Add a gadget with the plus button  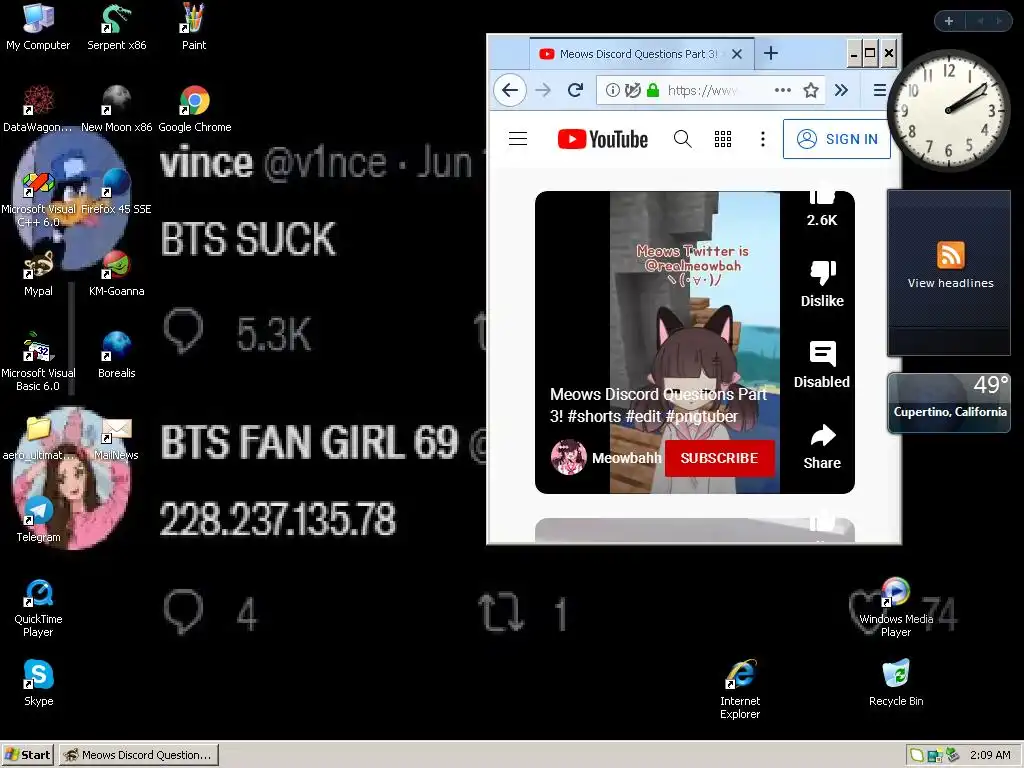[949, 21]
